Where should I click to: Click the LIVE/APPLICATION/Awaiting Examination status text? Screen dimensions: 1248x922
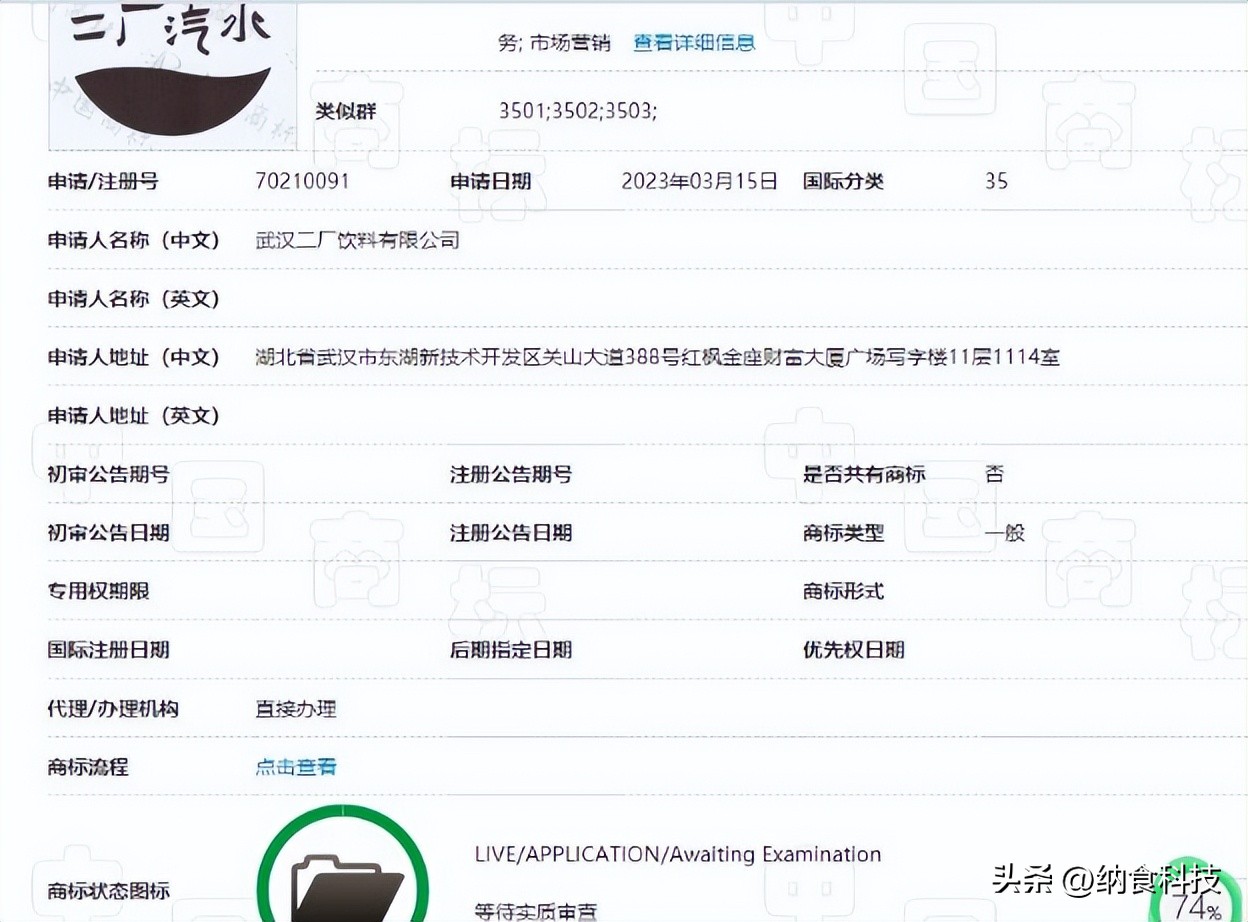677,855
